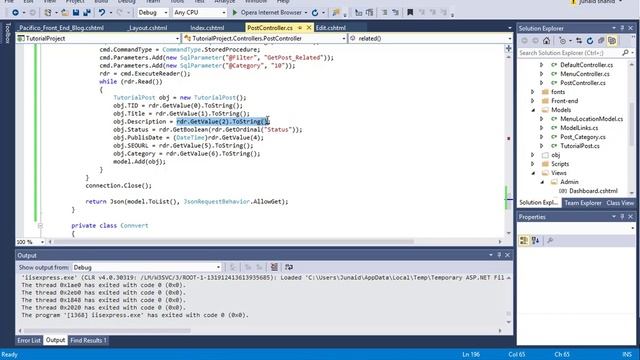Open the Debug configuration dropdown
This screenshot has width=640, height=360.
(x=153, y=13)
